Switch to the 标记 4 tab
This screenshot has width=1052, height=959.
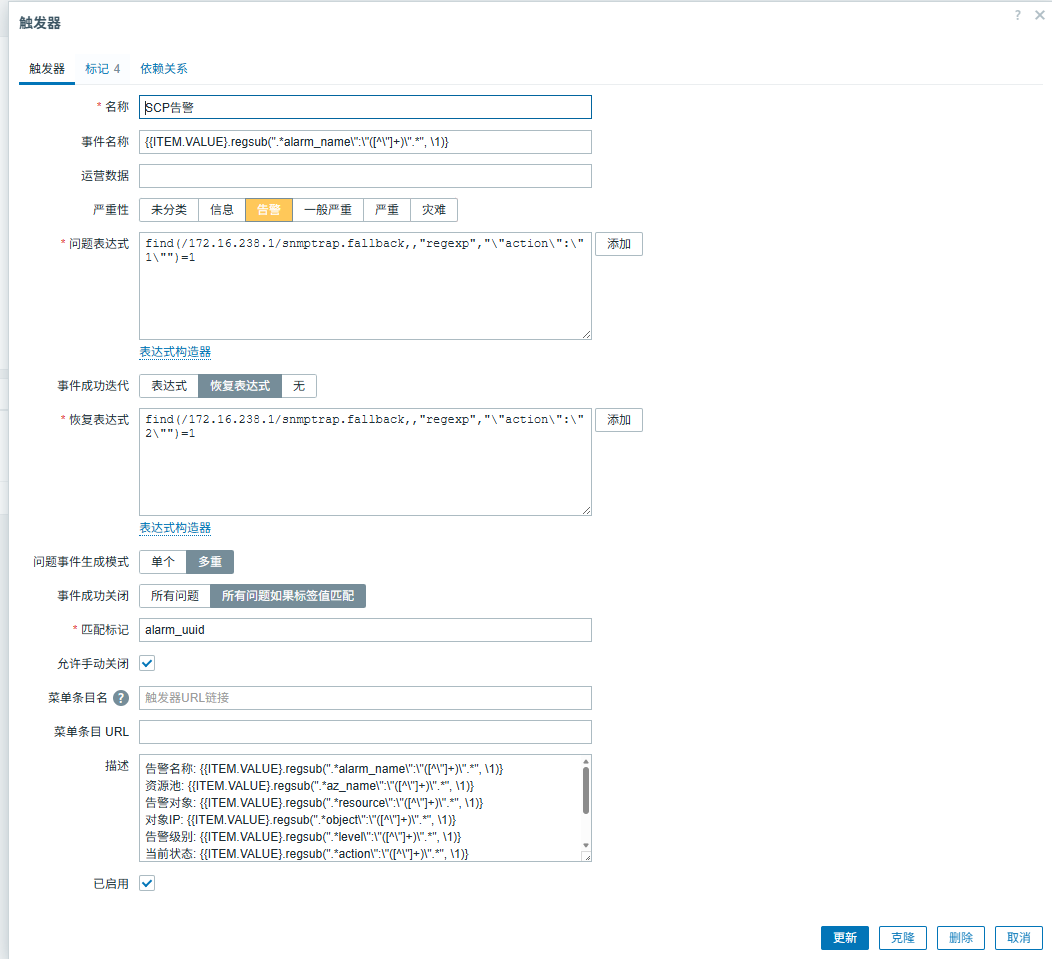[102, 69]
